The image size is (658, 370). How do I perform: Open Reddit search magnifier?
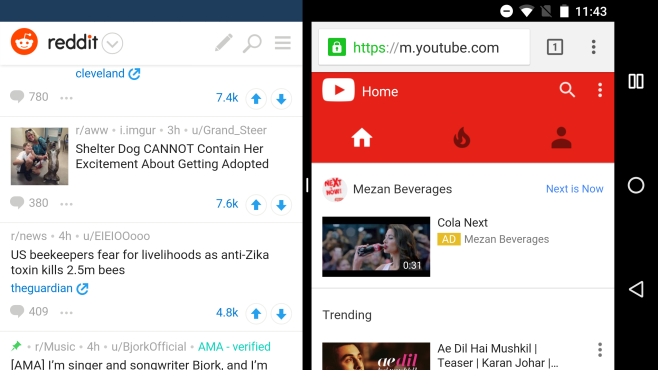252,43
